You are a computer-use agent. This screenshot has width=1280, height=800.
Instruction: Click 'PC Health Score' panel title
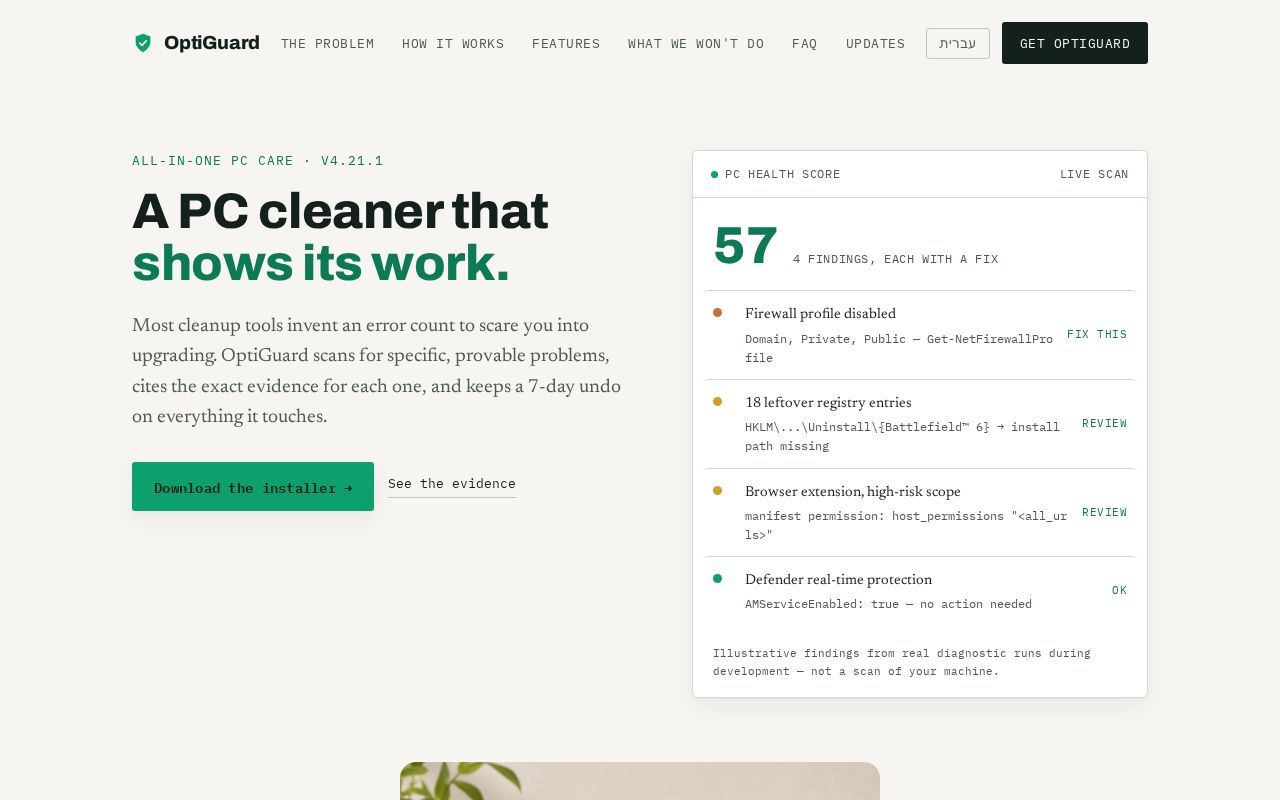tap(783, 174)
